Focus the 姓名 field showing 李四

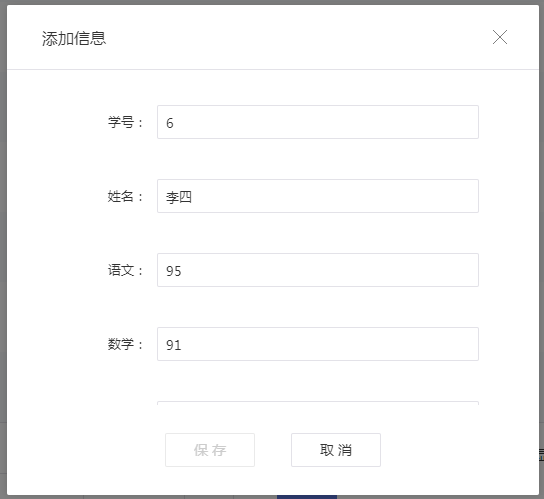click(318, 196)
